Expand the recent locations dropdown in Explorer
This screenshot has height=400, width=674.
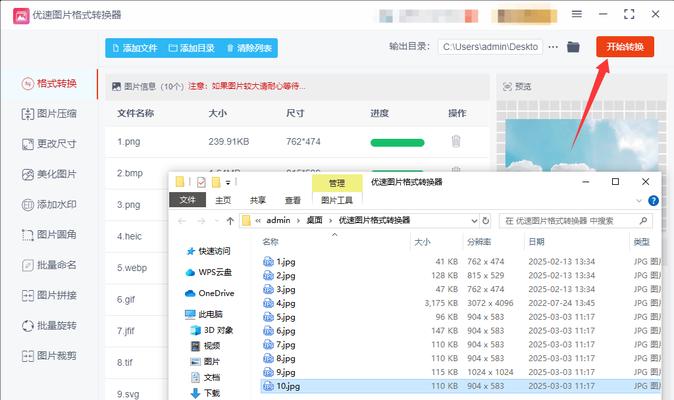point(217,221)
